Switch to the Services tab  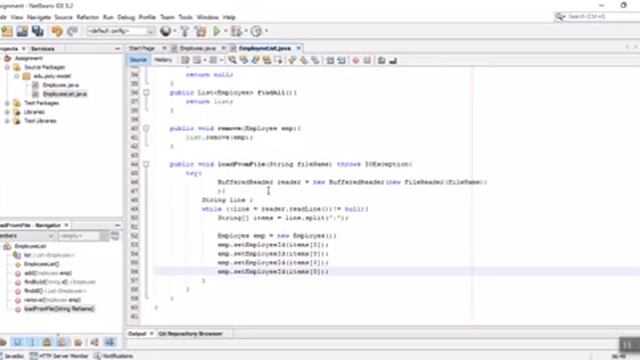(x=43, y=49)
